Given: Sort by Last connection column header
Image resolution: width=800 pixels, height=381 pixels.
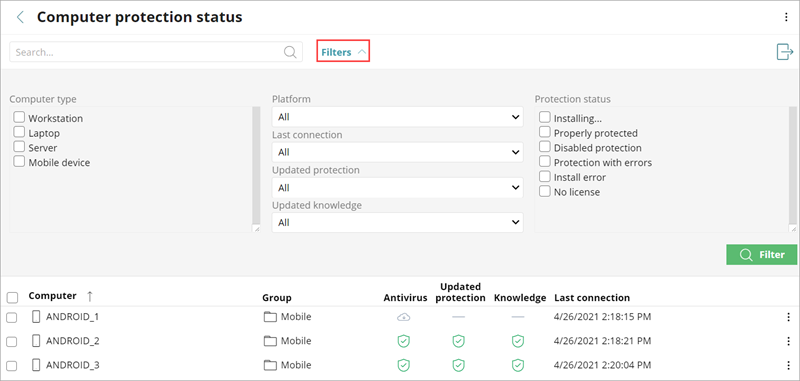Looking at the screenshot, I should click(592, 297).
